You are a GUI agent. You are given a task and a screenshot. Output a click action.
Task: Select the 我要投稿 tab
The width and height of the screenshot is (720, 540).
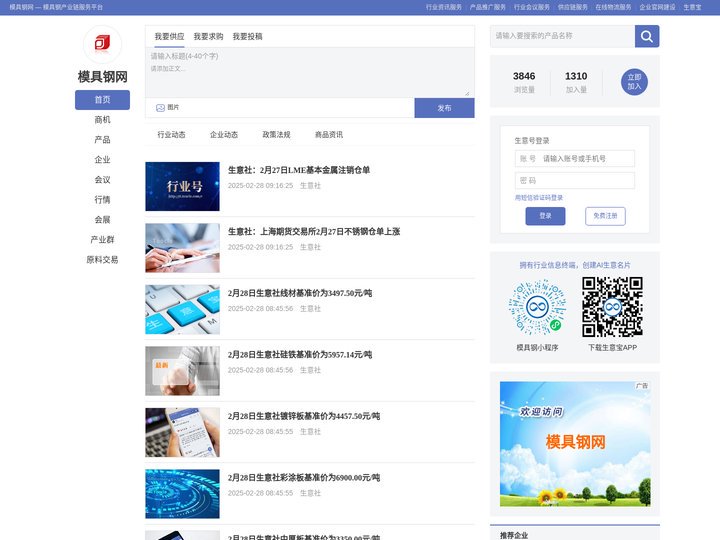[x=248, y=36]
